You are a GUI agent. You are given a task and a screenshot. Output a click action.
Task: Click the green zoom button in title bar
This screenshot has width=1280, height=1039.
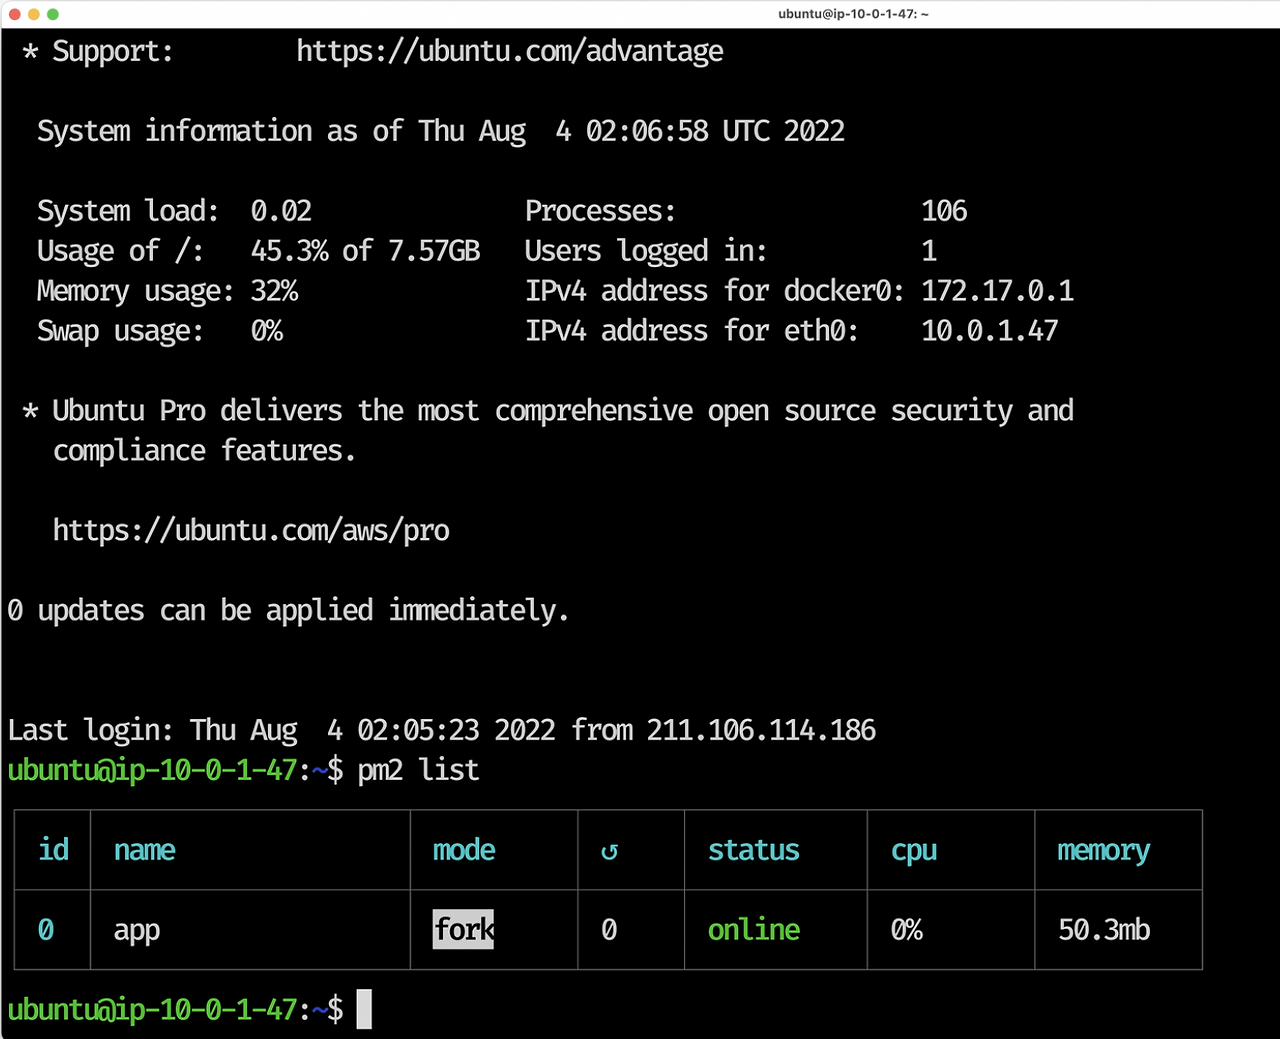pyautogui.click(x=53, y=14)
